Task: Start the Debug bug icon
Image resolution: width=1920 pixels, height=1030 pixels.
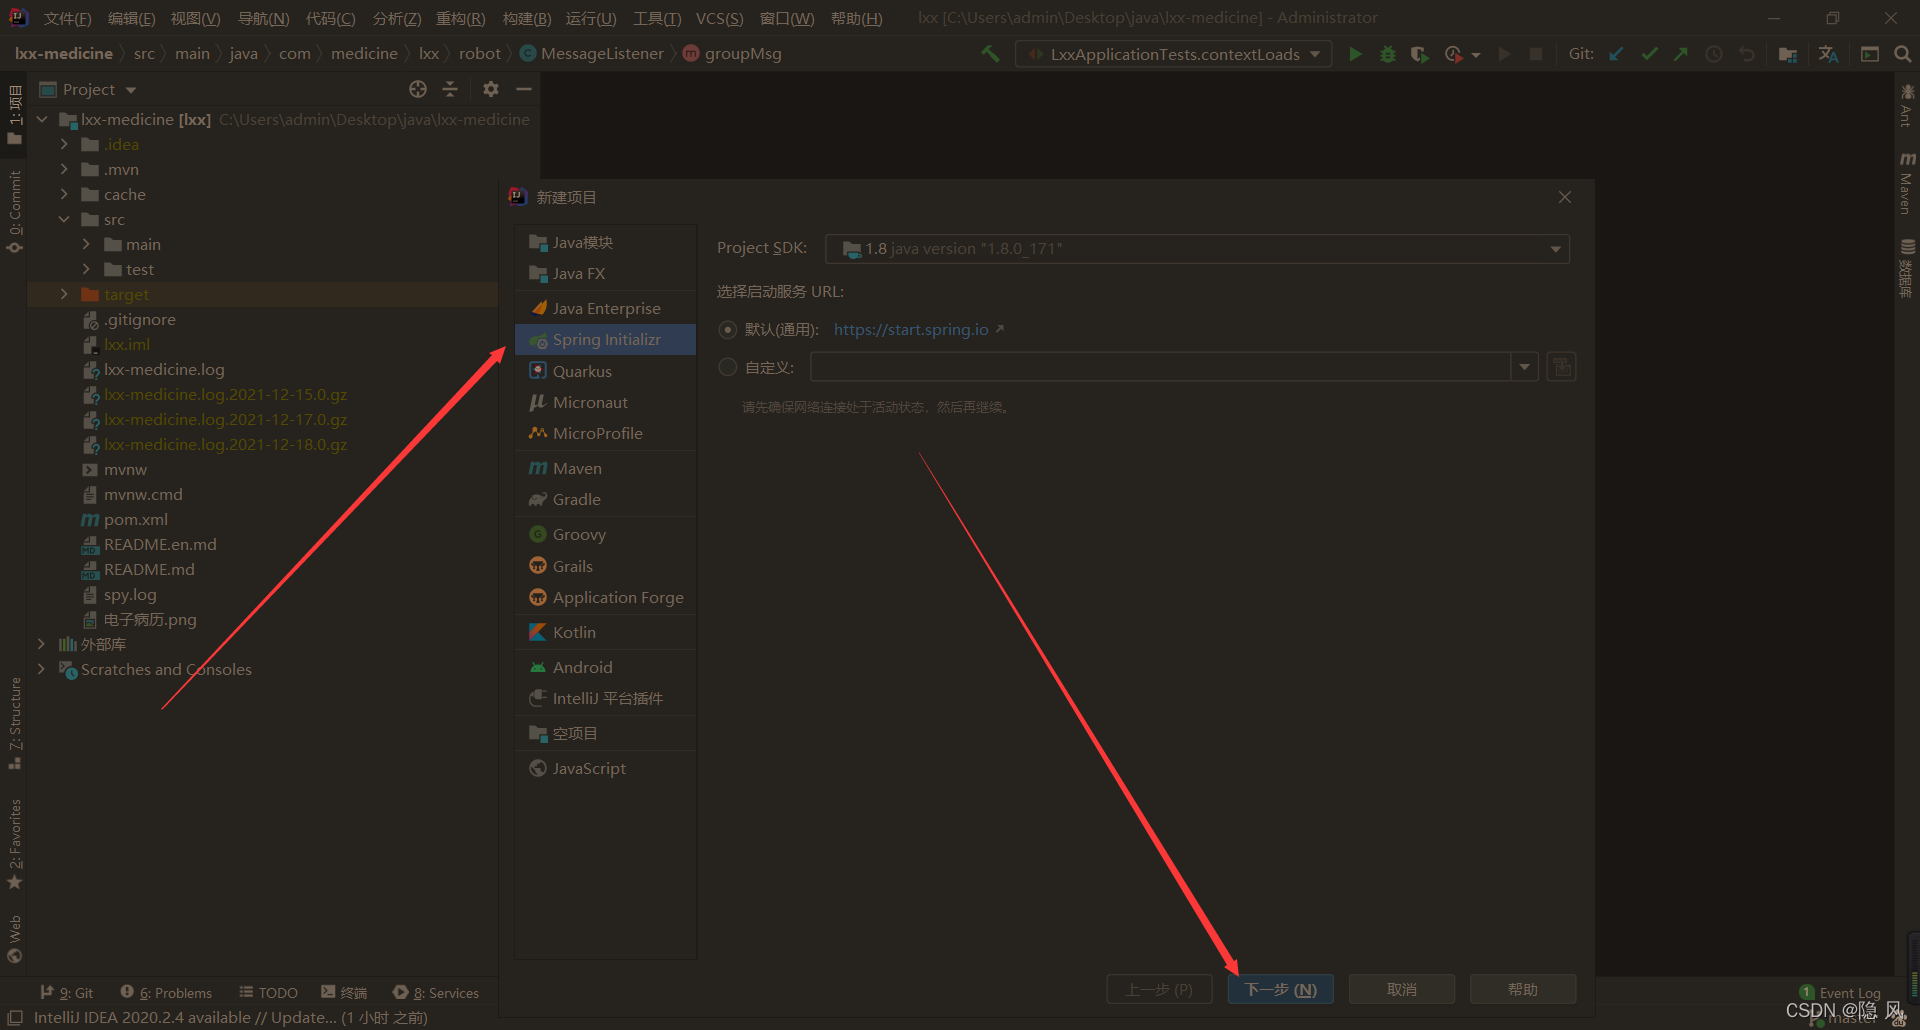Action: 1387,54
